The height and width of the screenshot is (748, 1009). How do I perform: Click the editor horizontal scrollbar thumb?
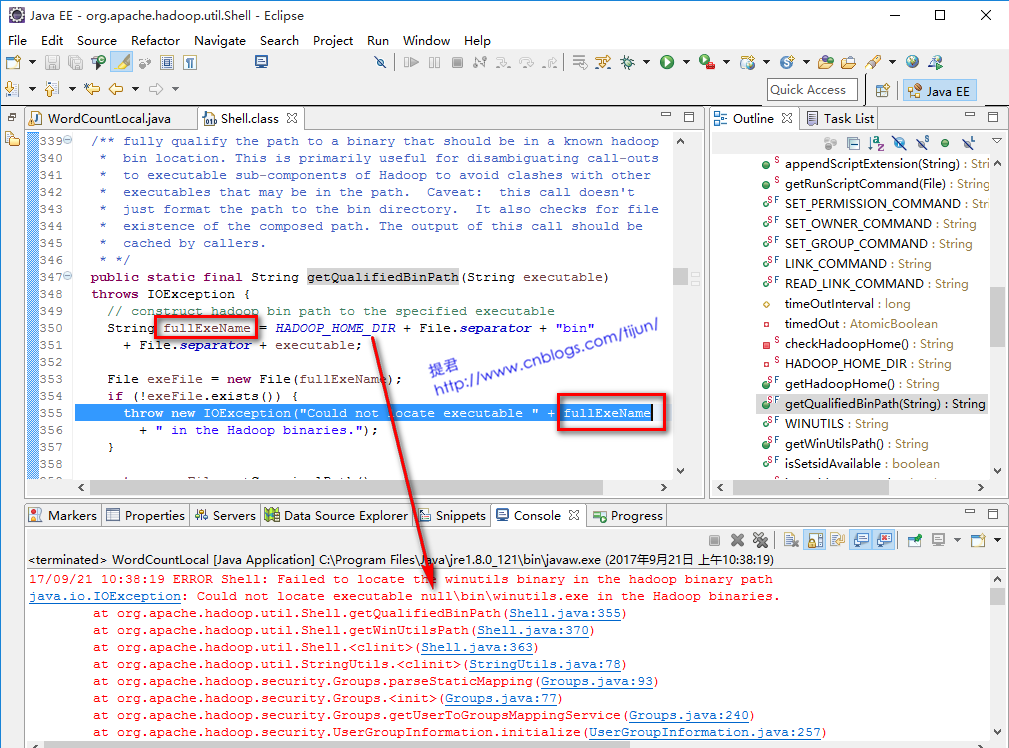tap(346, 488)
